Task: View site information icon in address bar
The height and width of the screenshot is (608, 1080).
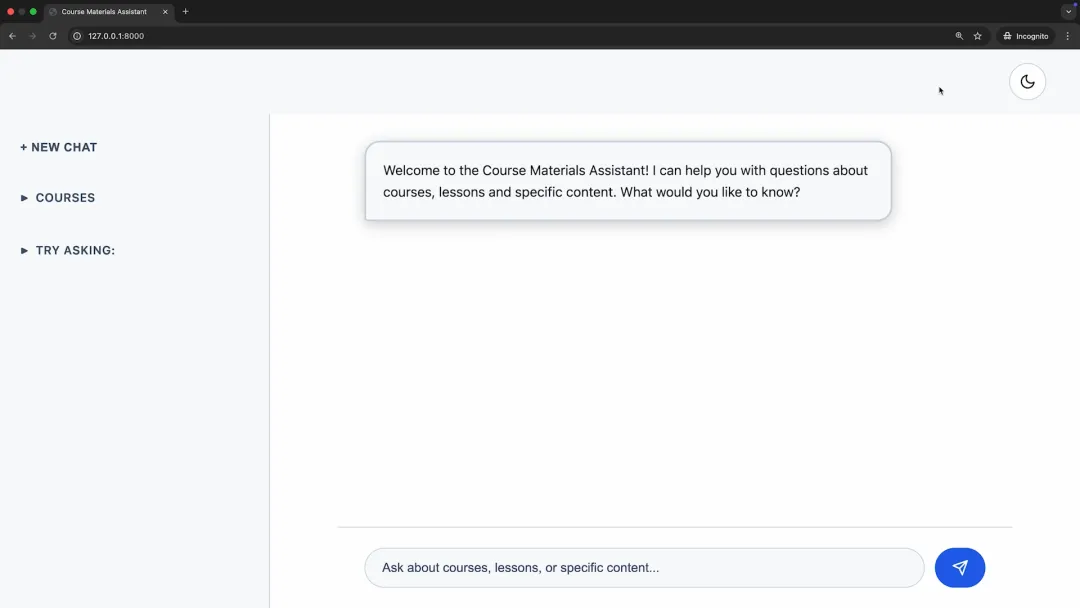Action: [77, 36]
